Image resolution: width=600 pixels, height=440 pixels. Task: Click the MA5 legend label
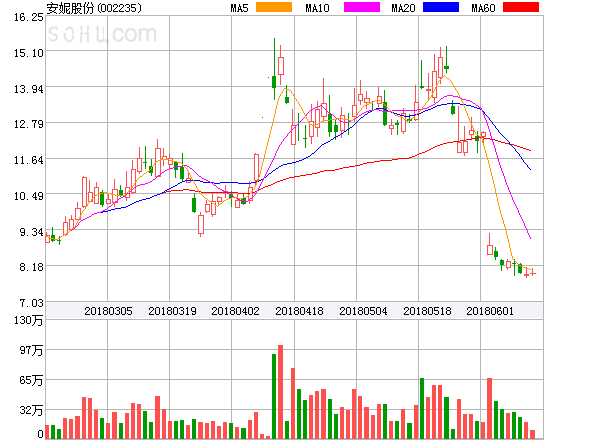pos(240,8)
